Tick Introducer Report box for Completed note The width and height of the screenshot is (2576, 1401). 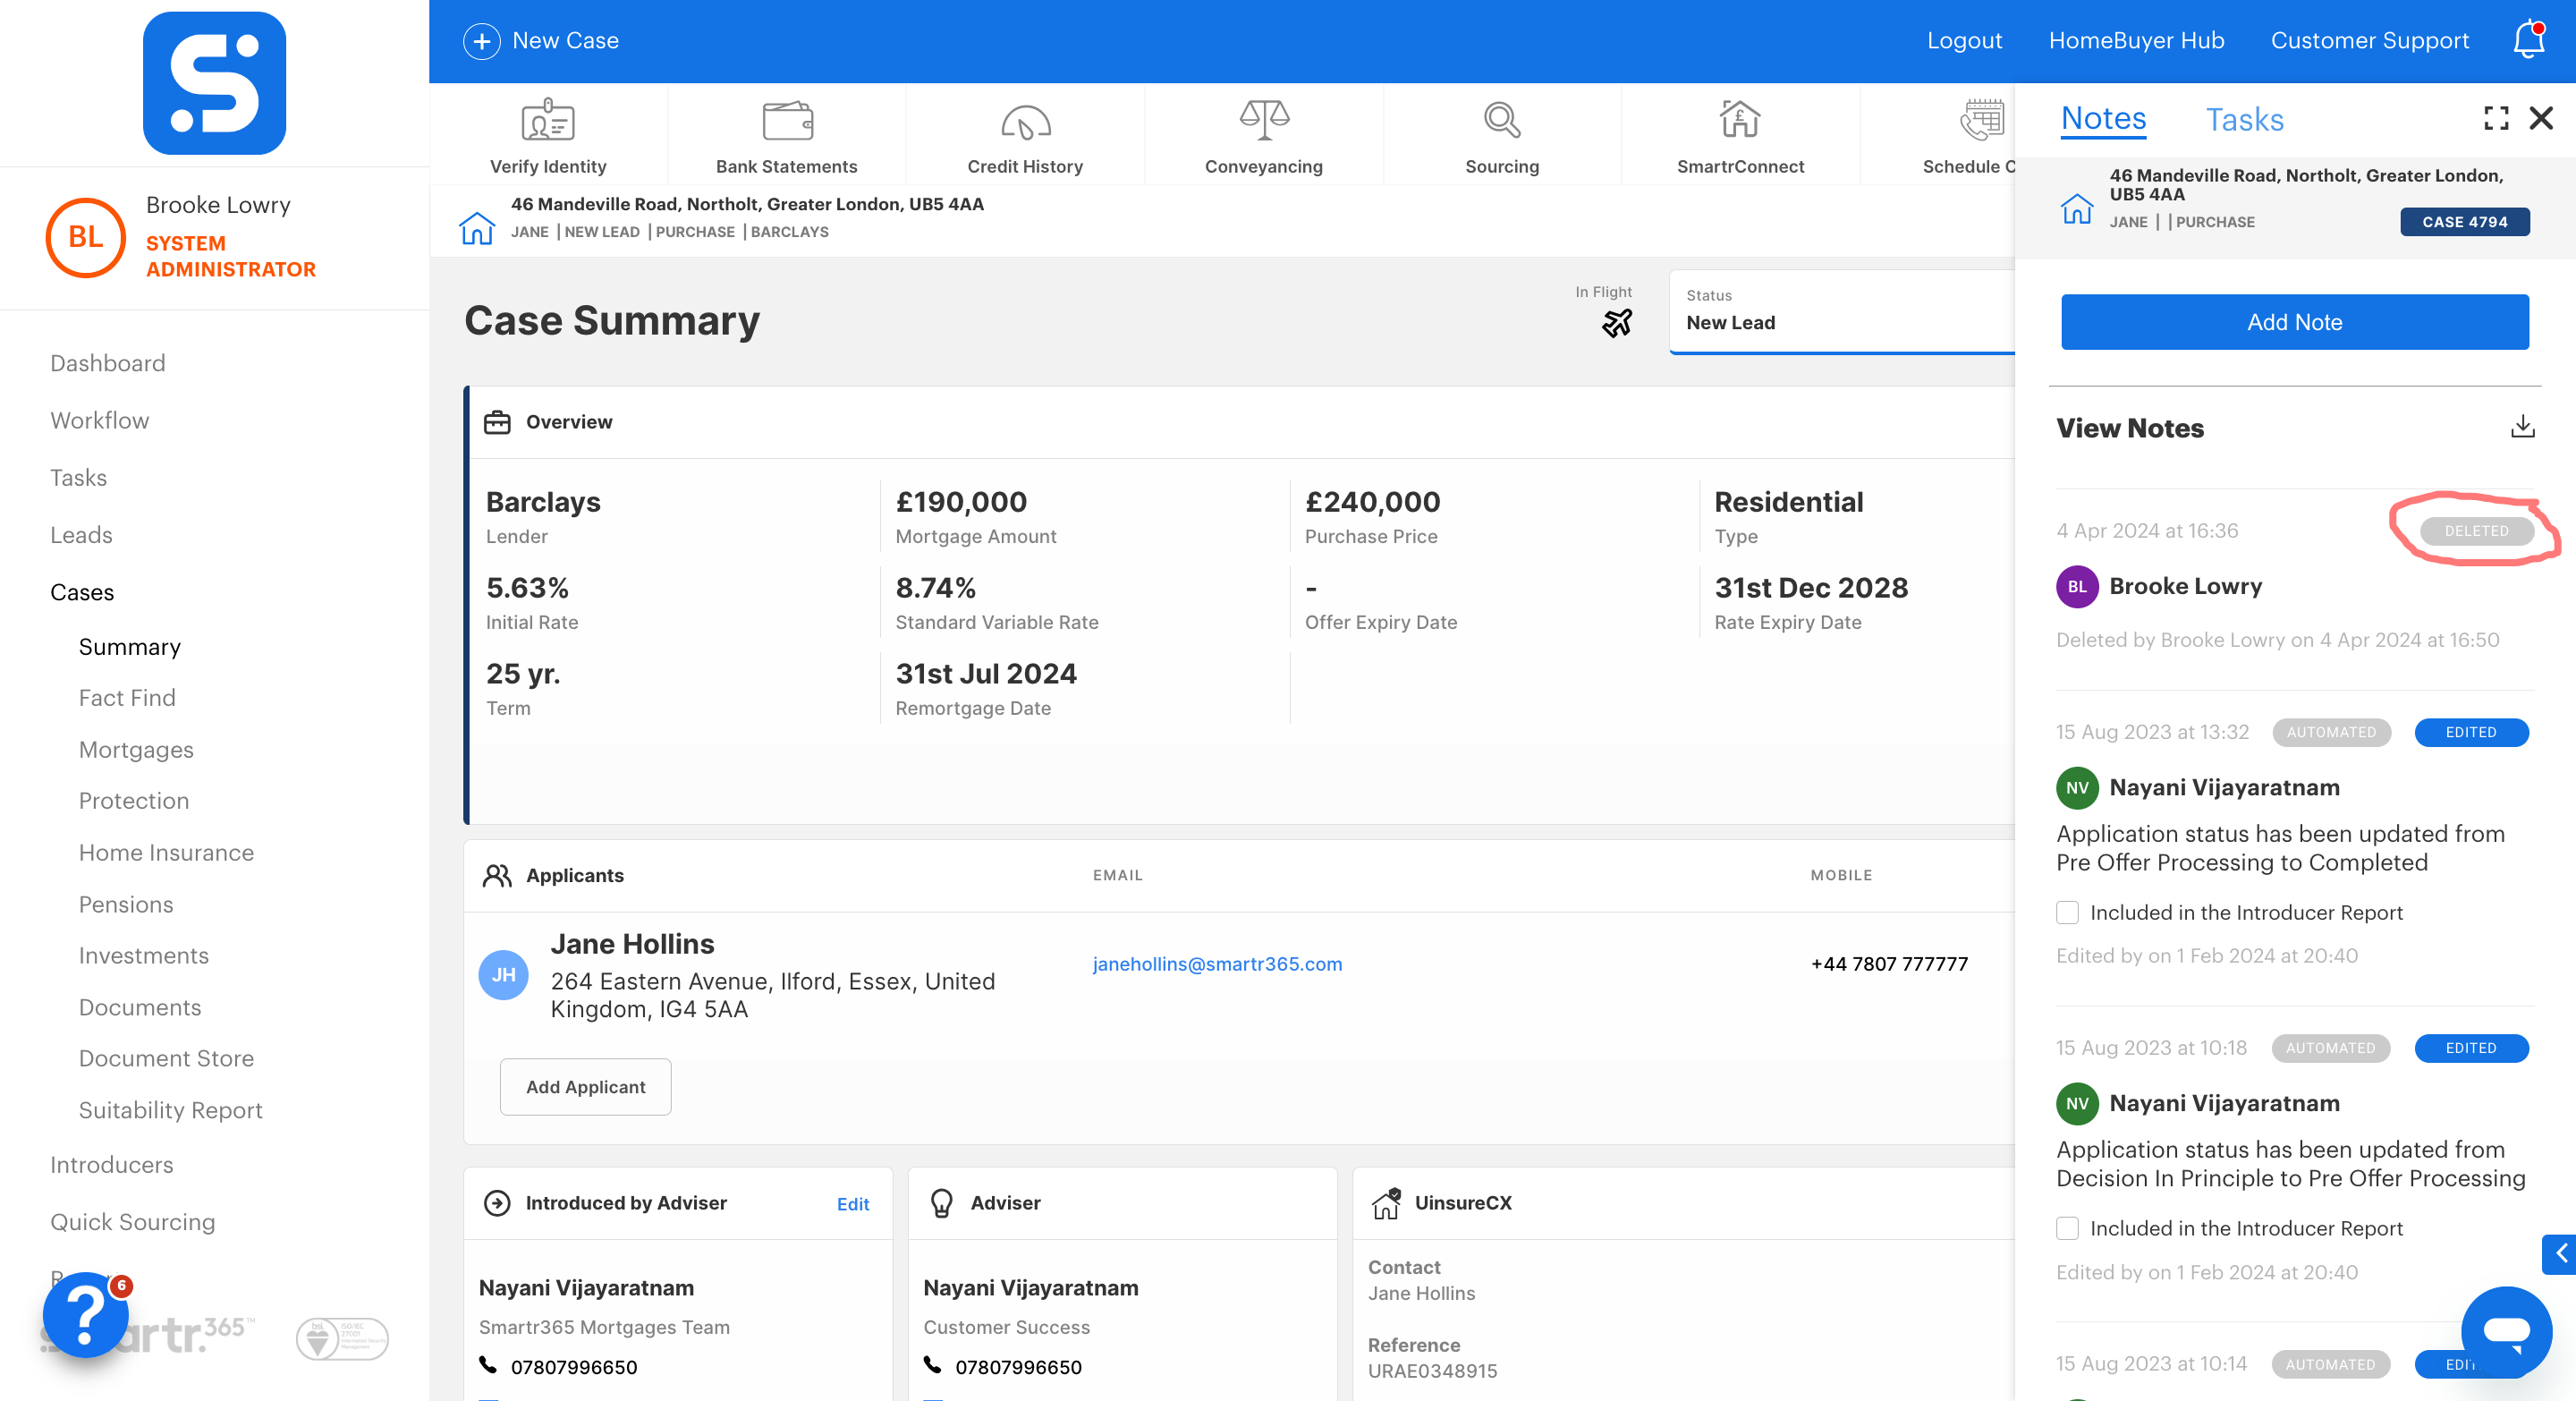2067,912
